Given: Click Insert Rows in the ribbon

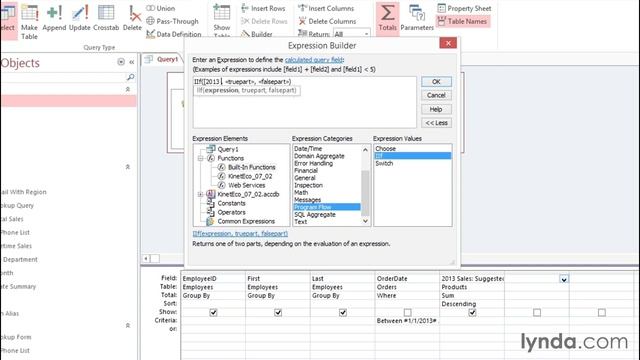Looking at the screenshot, I should [263, 8].
